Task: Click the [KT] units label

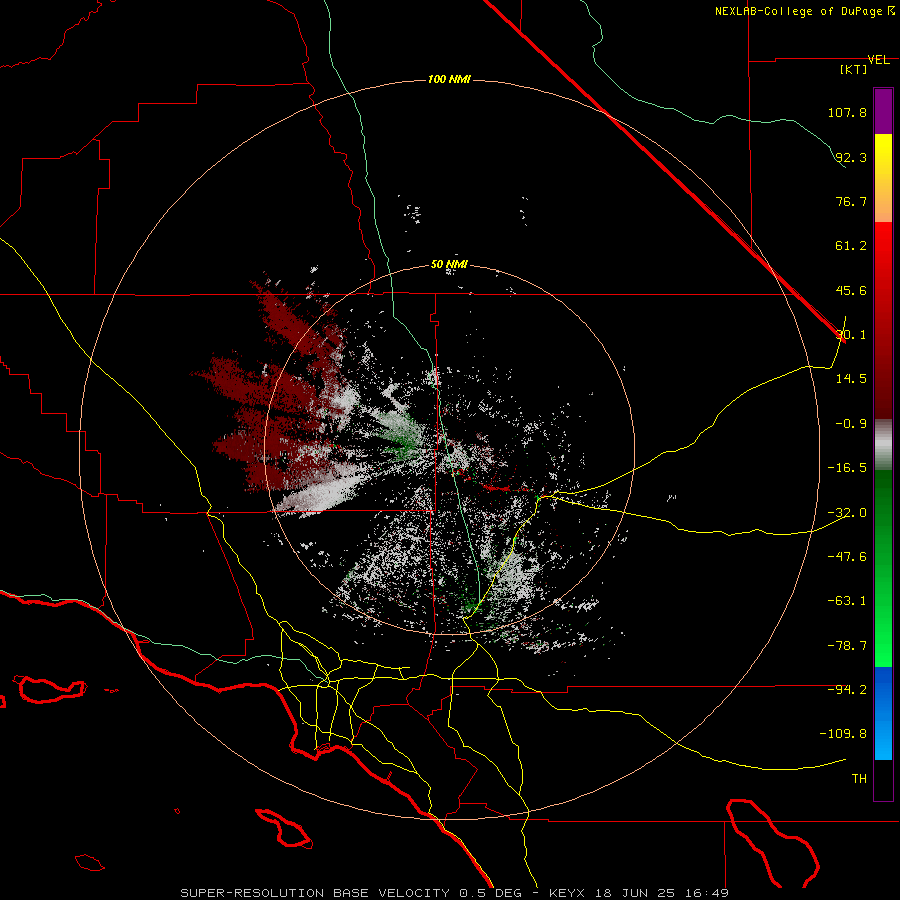Action: coord(854,69)
